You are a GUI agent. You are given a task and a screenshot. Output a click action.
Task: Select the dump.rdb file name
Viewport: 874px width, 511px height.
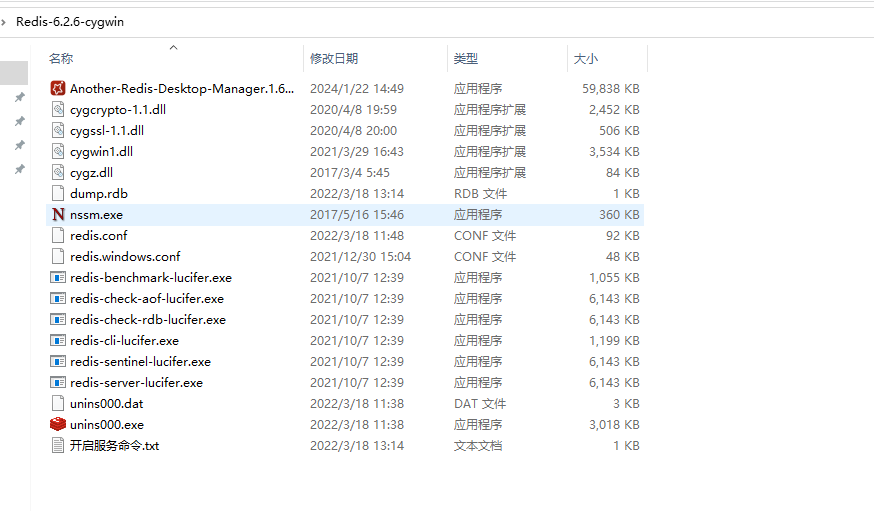99,193
